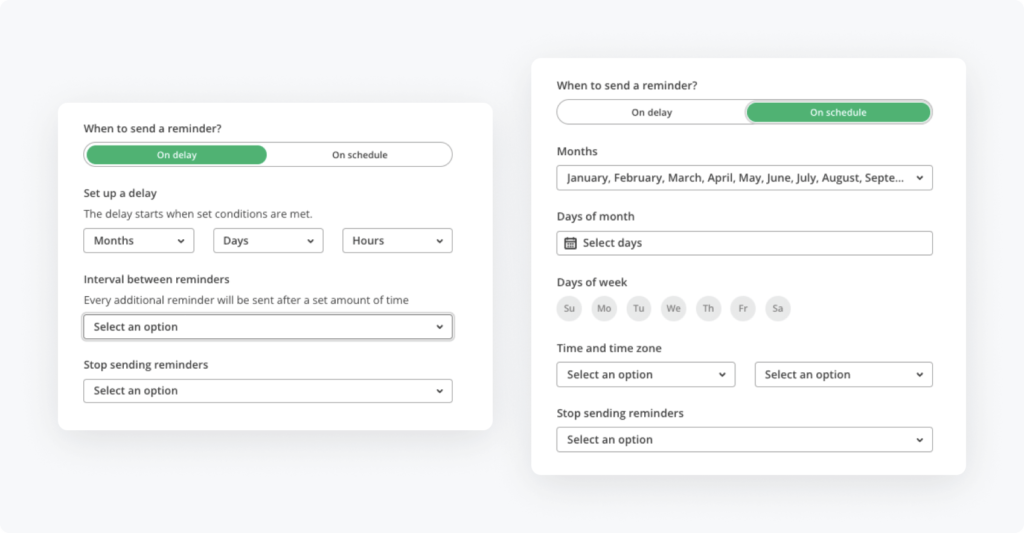
Task: Switch to On delay tab in left card
Action: [177, 155]
